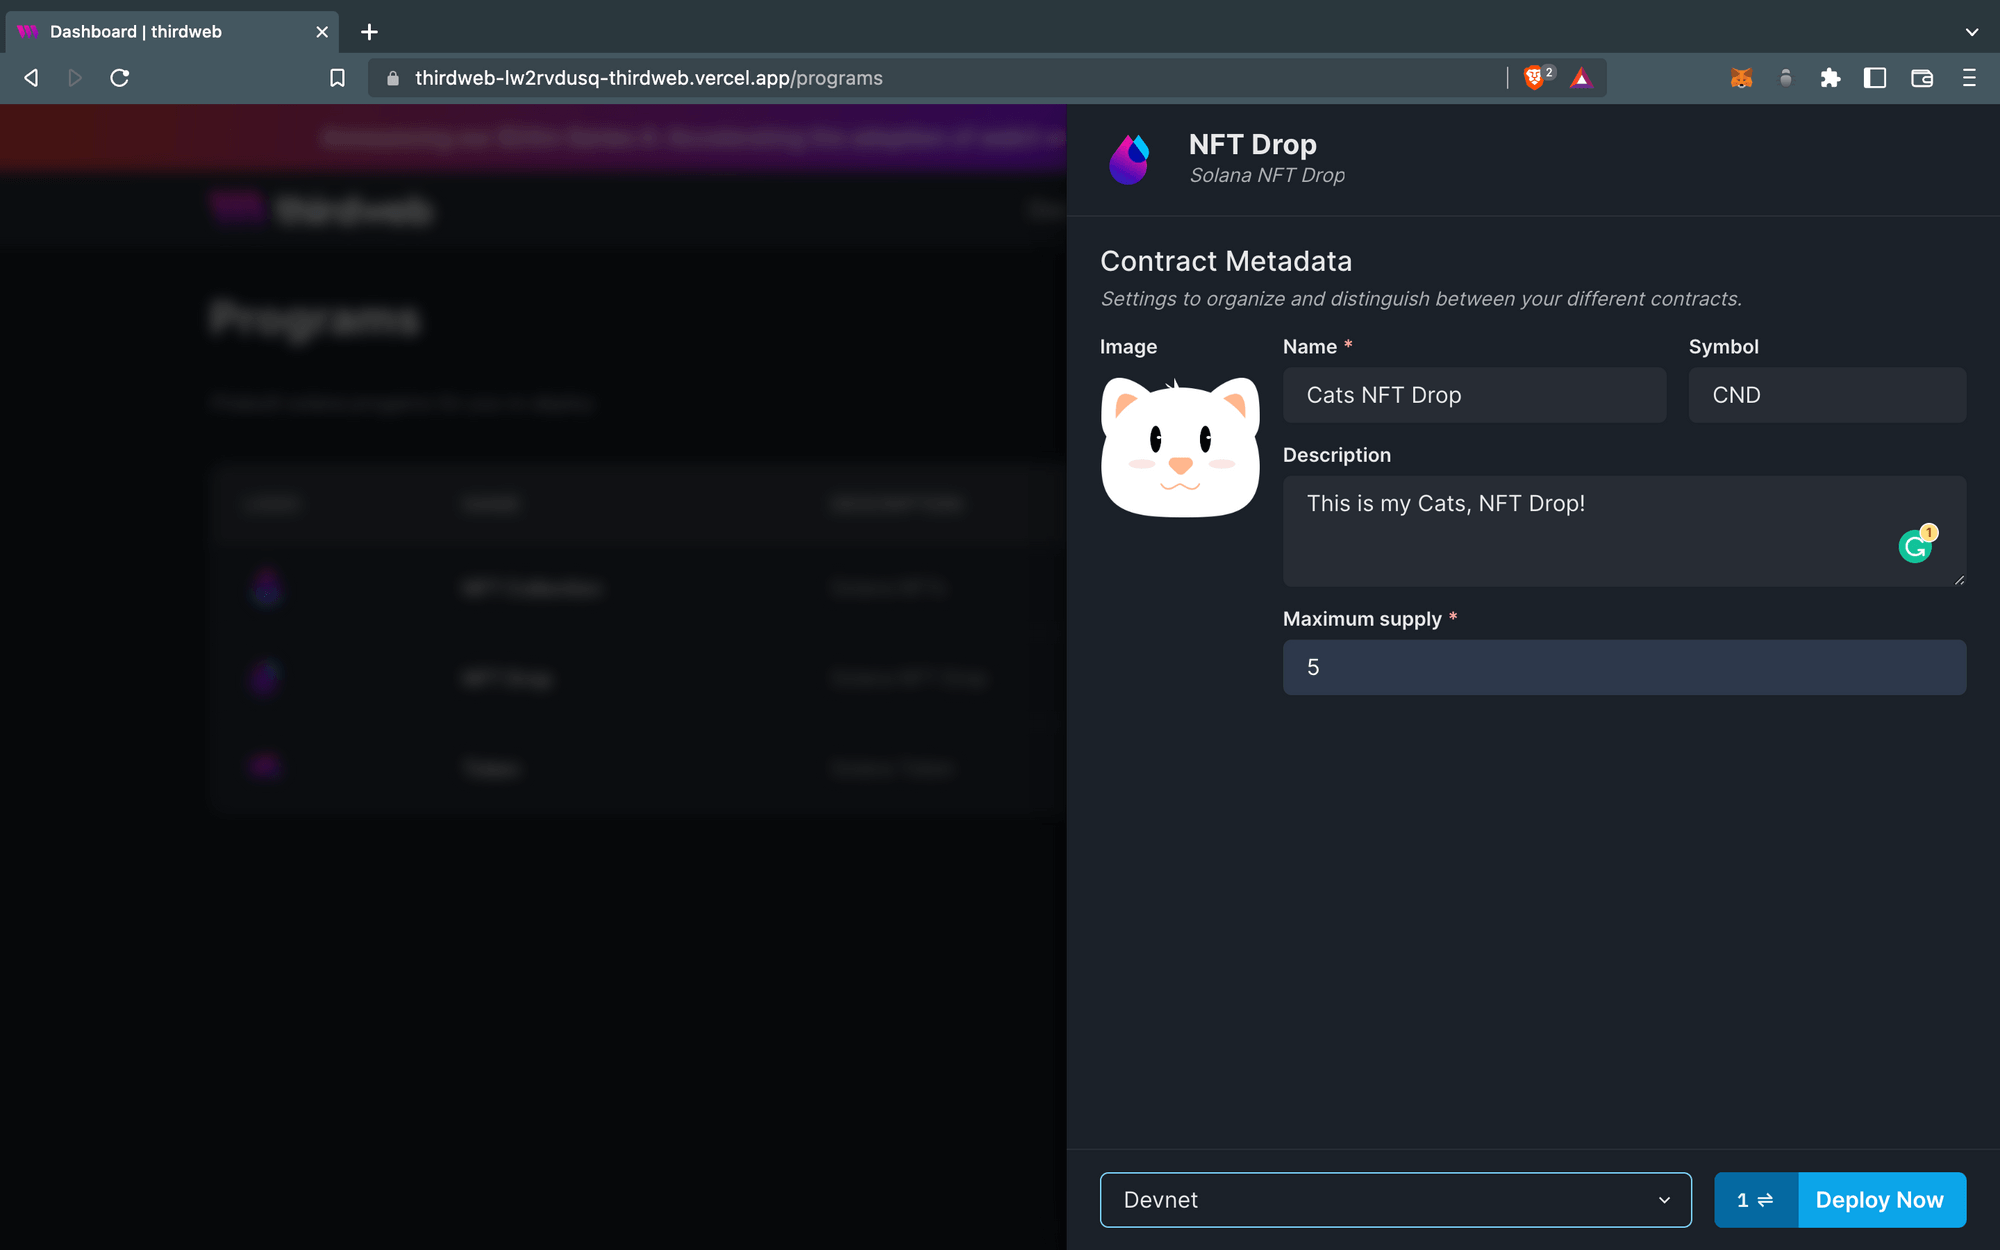Click the transaction count 1 button
The height and width of the screenshot is (1250, 2000).
pyautogui.click(x=1756, y=1199)
